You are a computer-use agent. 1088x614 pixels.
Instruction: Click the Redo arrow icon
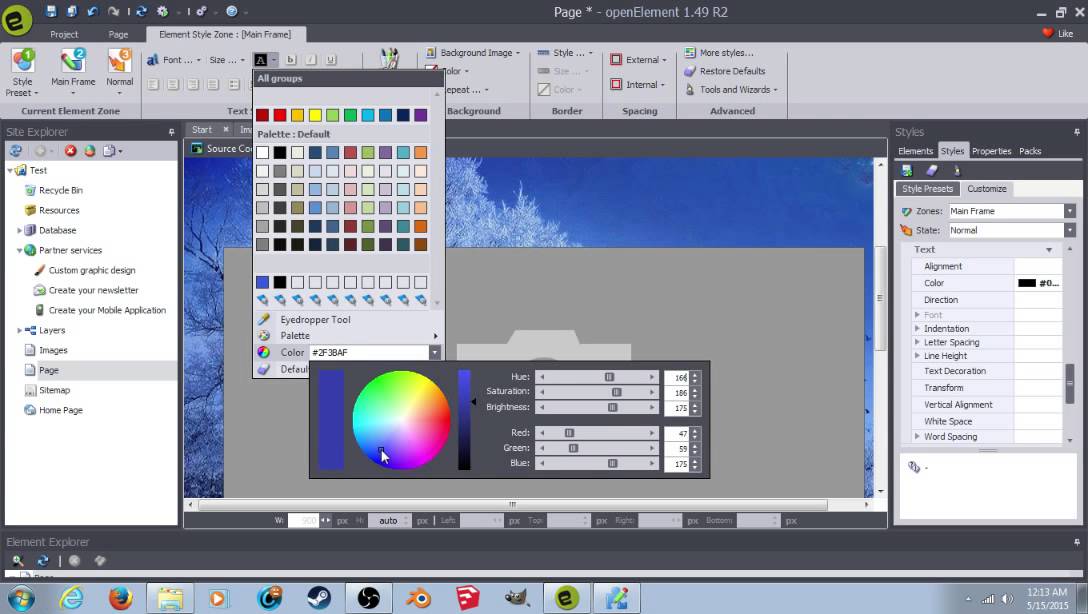(x=113, y=11)
